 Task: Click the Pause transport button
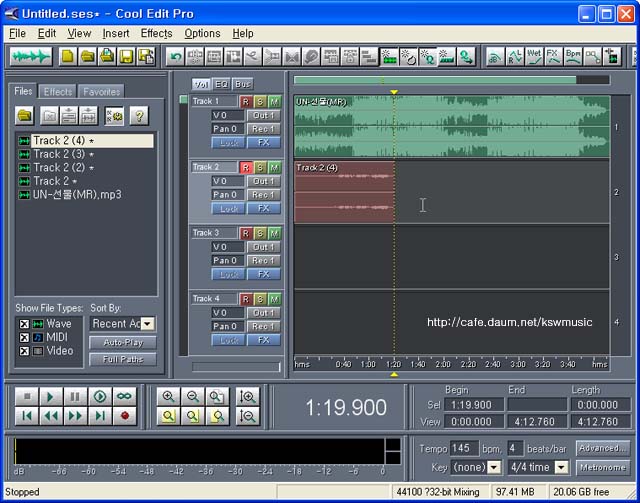pos(76,396)
